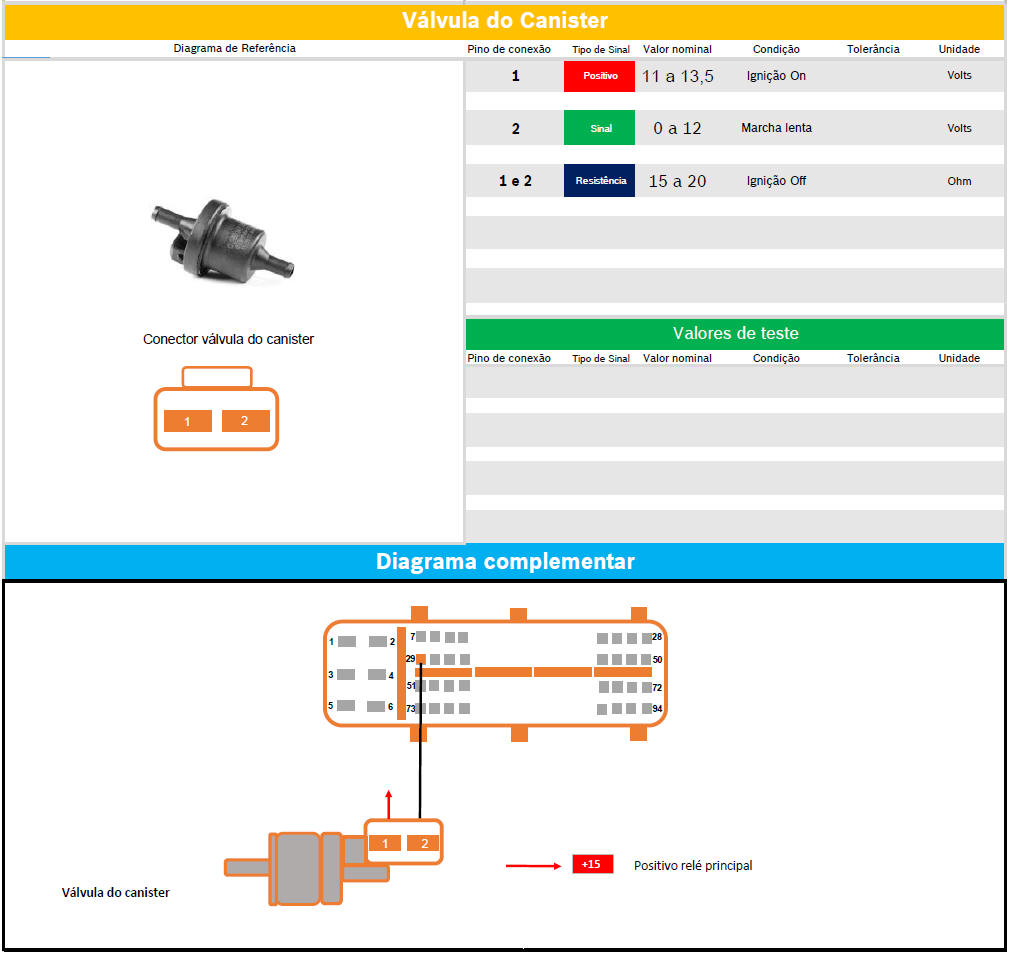This screenshot has height=953, width=1013.
Task: Select pin 2 in the reference connector diagram
Action: point(245,421)
